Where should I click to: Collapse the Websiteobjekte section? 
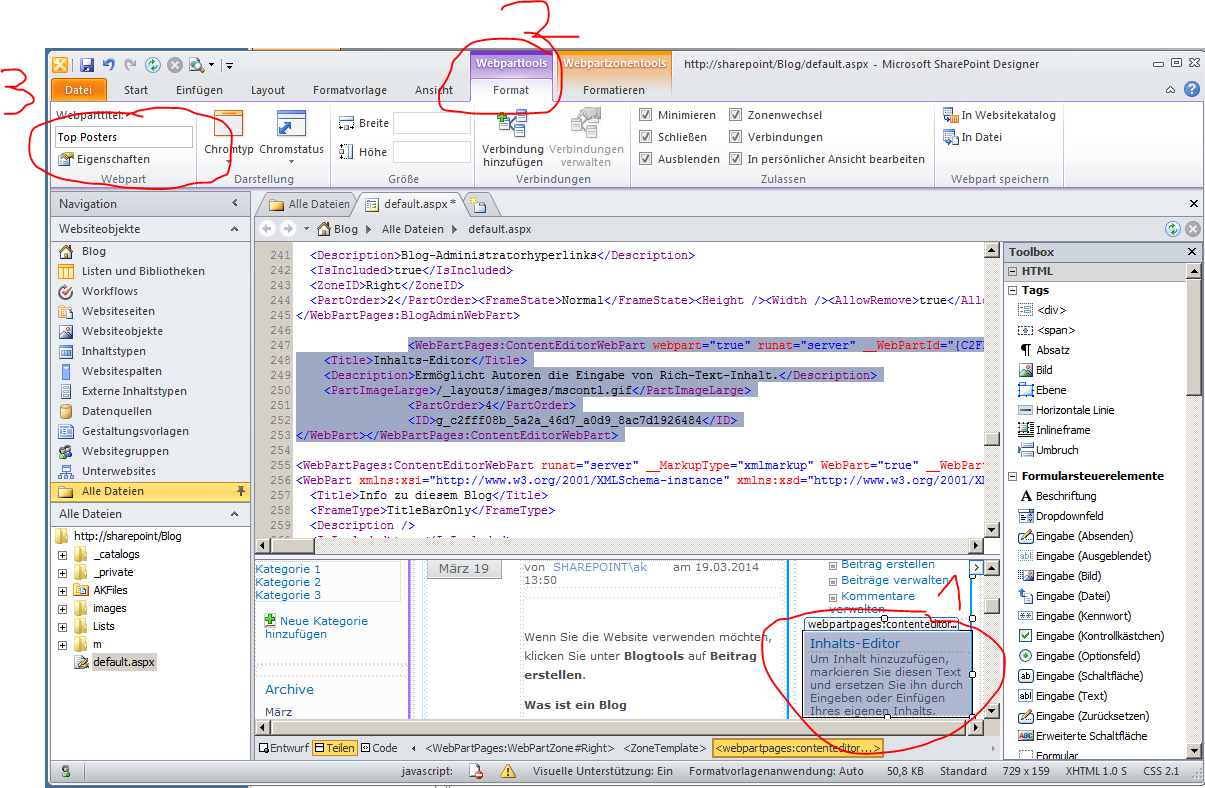pos(236,229)
